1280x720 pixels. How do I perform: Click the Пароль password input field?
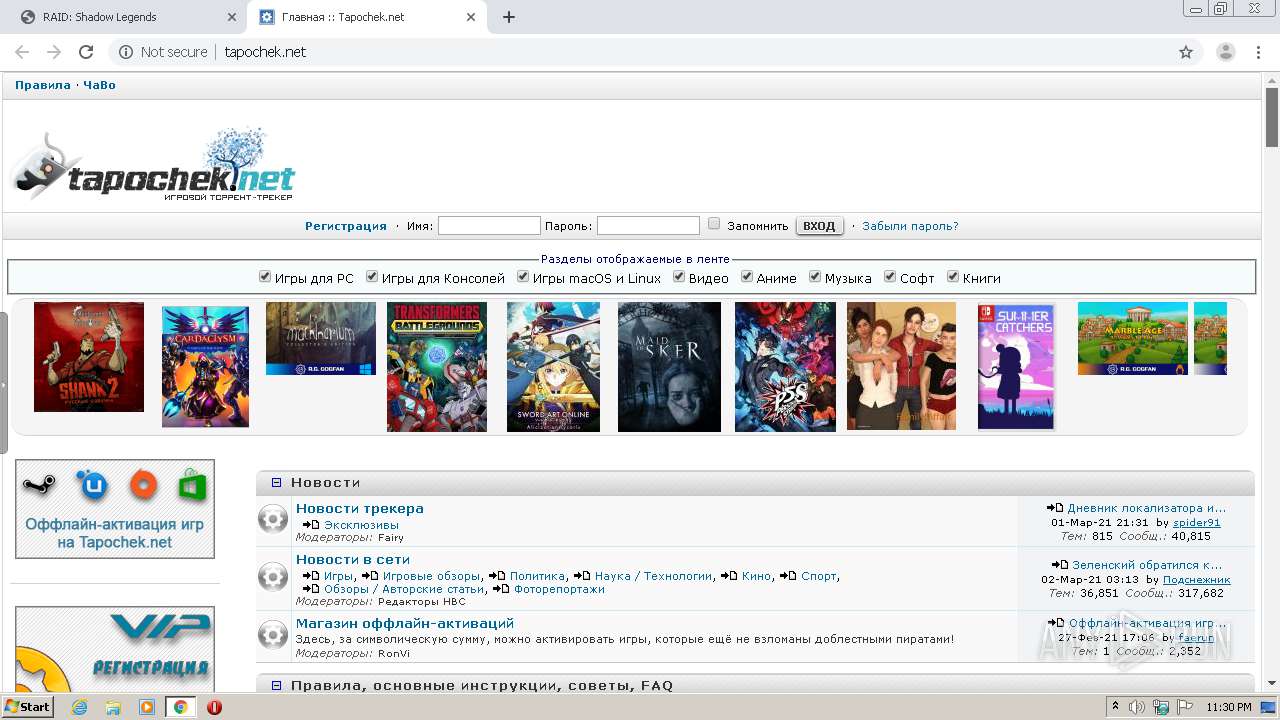point(648,226)
